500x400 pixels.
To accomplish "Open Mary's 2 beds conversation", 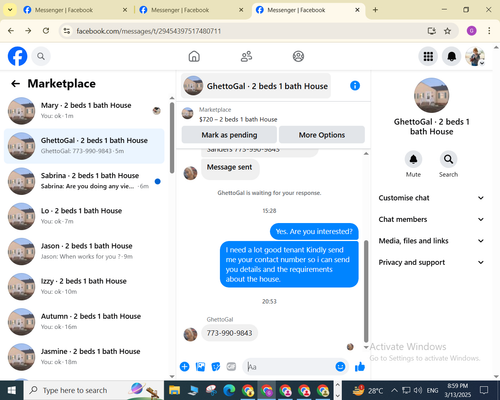I will 84,111.
